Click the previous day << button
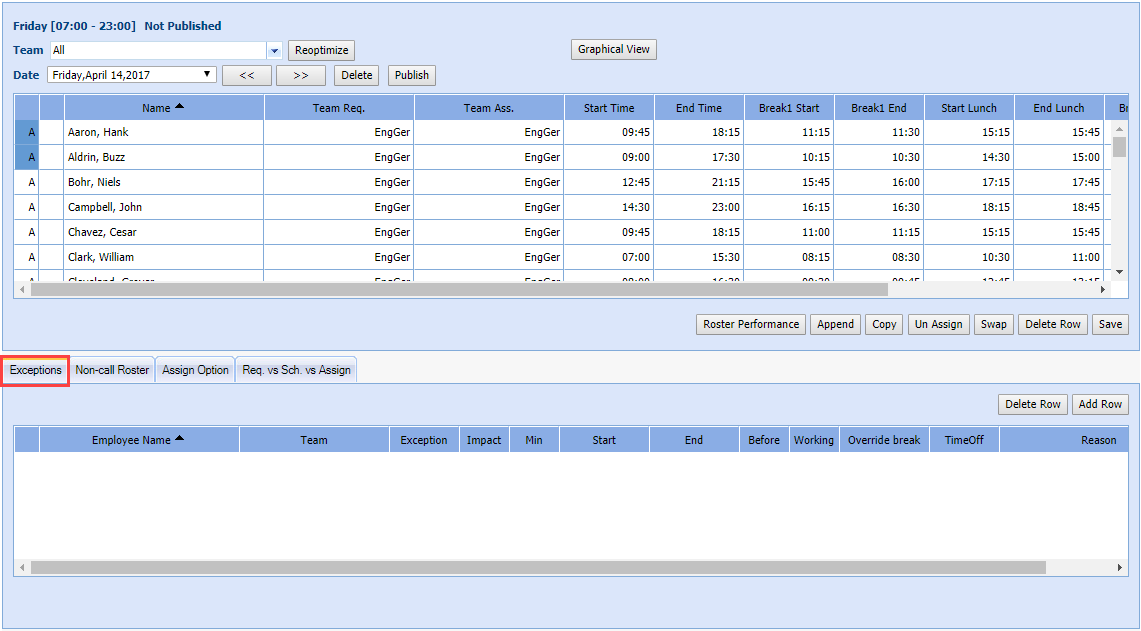This screenshot has width=1141, height=631. pos(246,75)
